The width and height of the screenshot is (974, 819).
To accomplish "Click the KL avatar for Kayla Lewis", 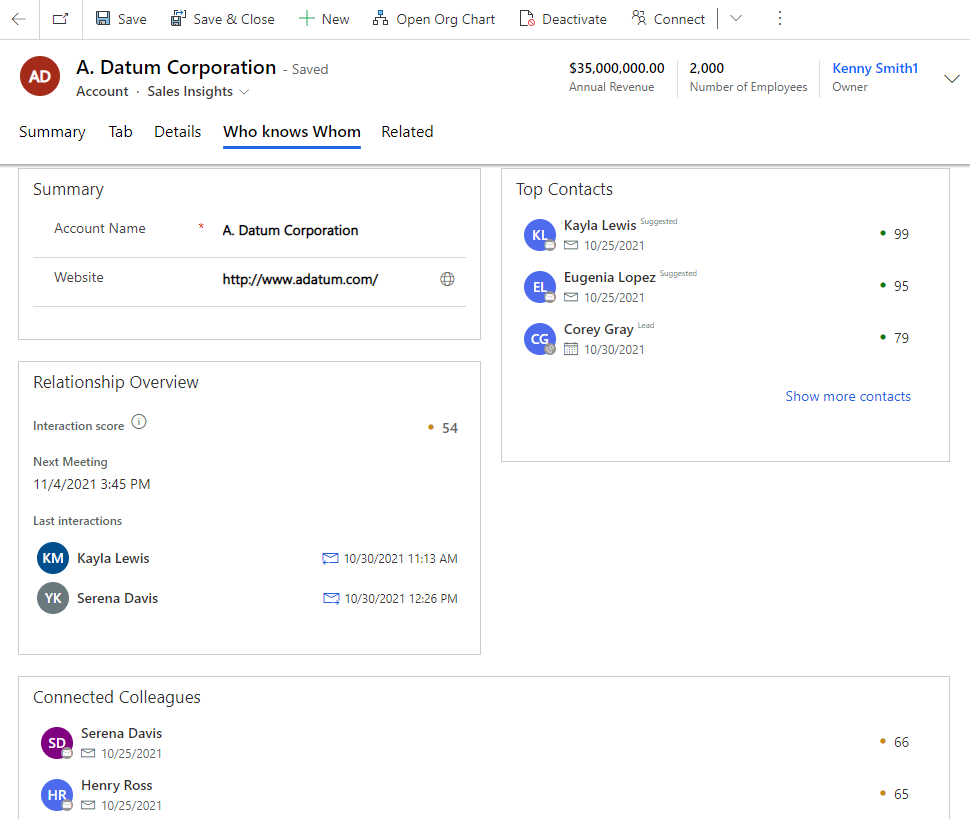I will pyautogui.click(x=540, y=235).
